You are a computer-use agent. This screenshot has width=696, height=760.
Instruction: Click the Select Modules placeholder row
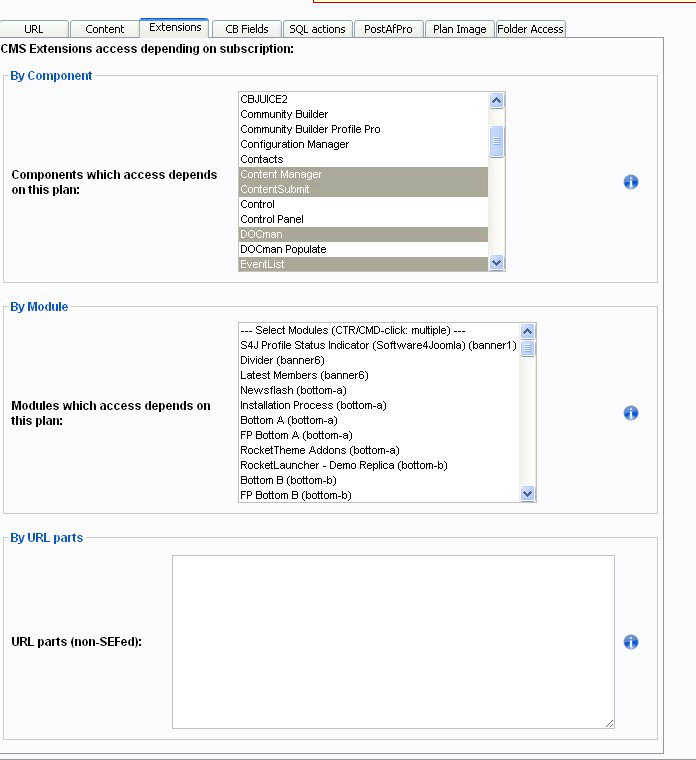coord(379,331)
